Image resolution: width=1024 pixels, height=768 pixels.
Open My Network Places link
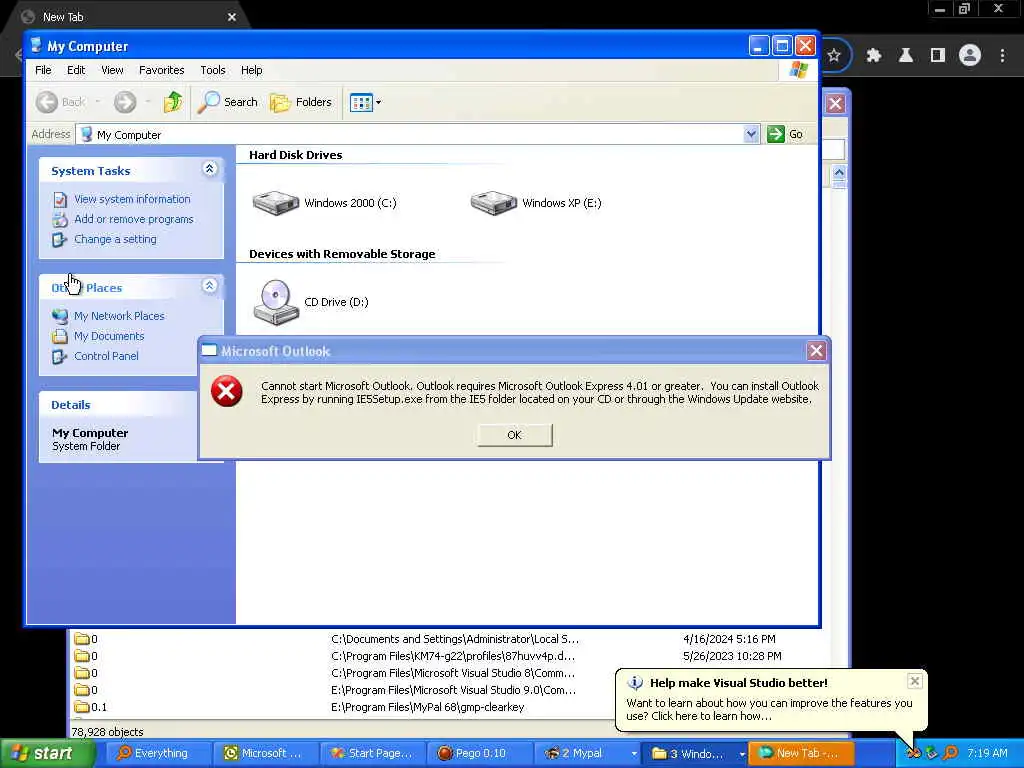pos(119,316)
